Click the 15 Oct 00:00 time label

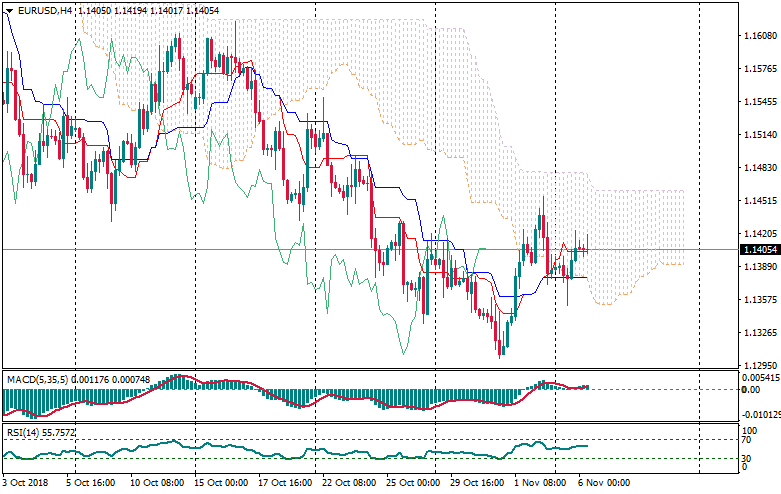[x=221, y=482]
